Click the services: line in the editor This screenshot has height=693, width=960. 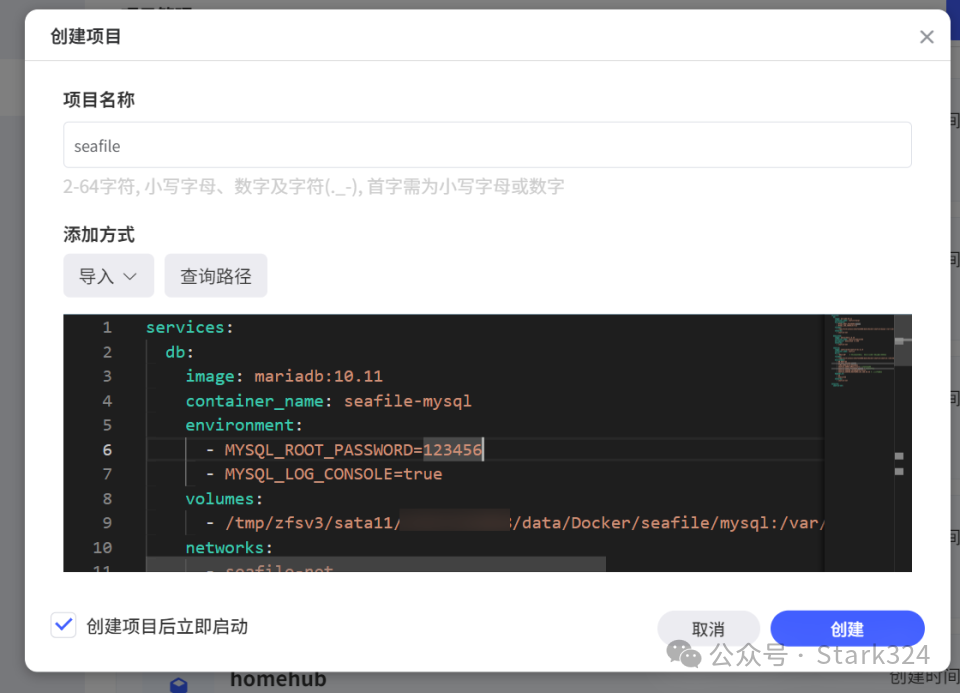pos(189,328)
